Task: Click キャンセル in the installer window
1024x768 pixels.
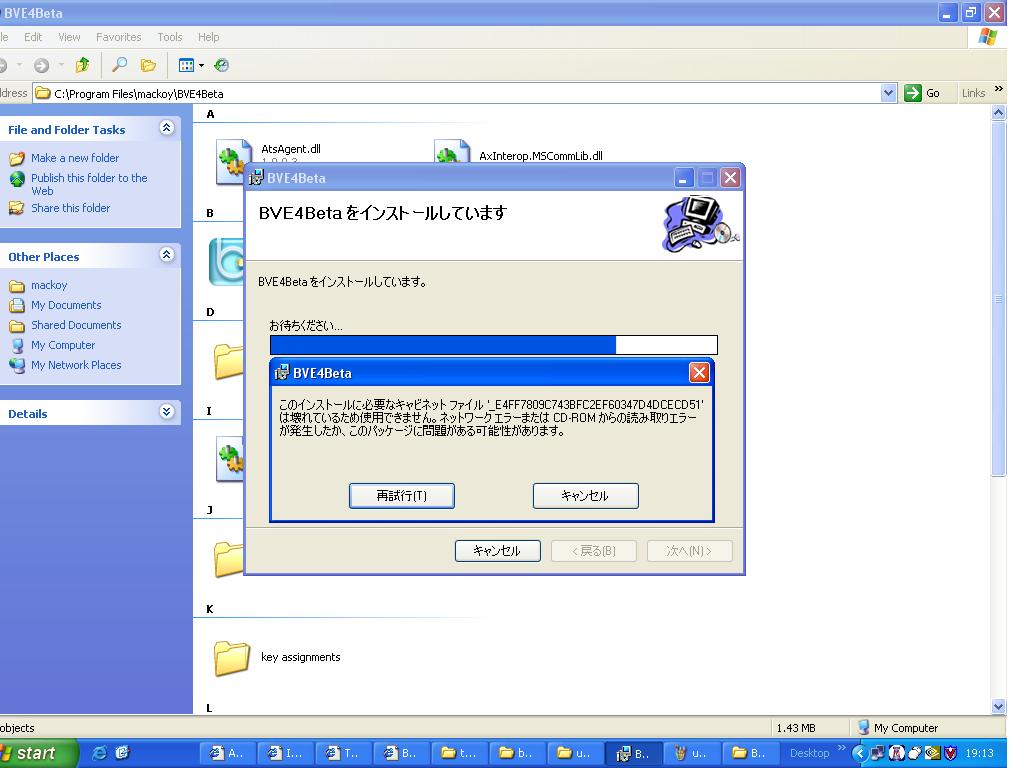Action: pyautogui.click(x=497, y=551)
